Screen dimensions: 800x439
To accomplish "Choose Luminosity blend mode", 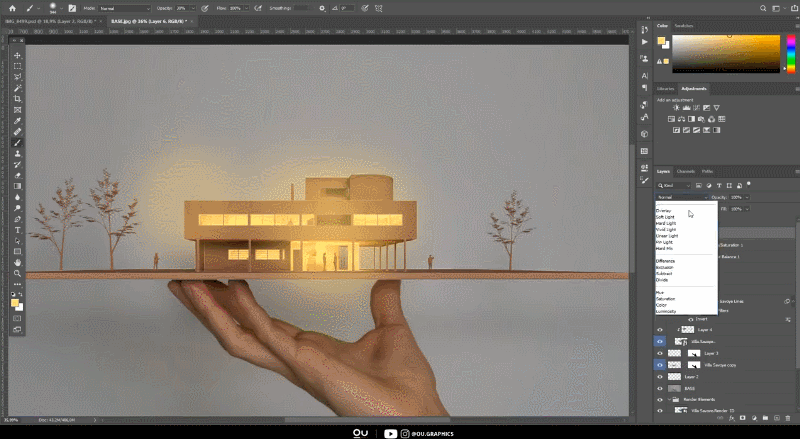I will (666, 310).
